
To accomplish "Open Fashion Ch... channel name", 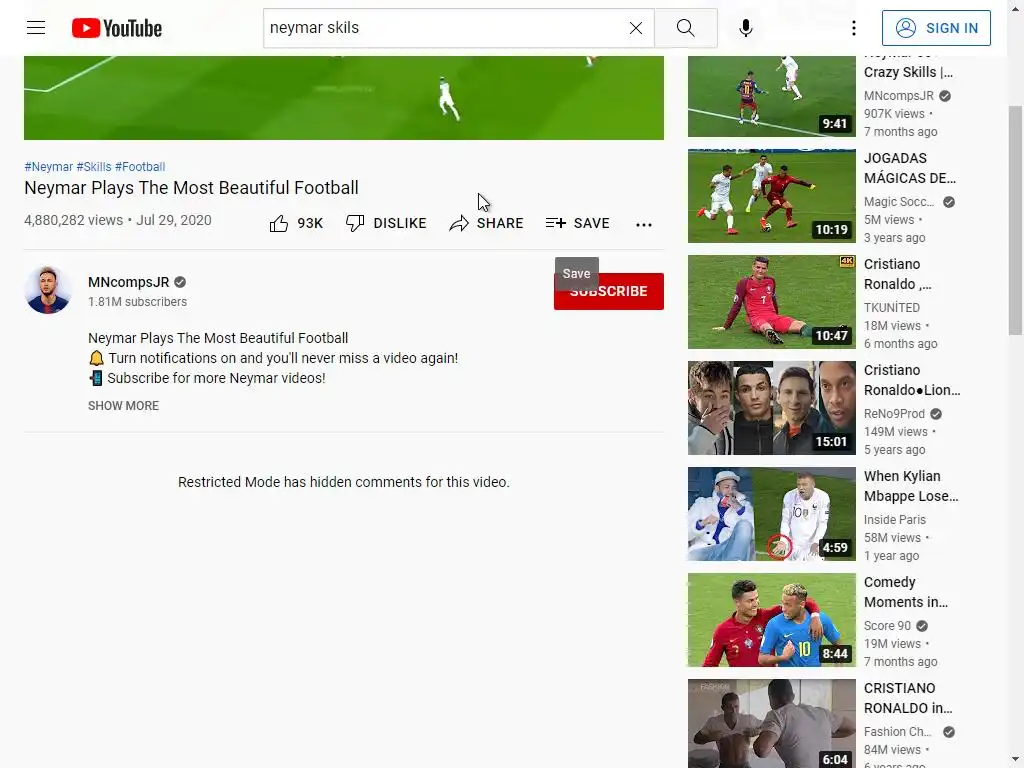I will click(x=897, y=731).
